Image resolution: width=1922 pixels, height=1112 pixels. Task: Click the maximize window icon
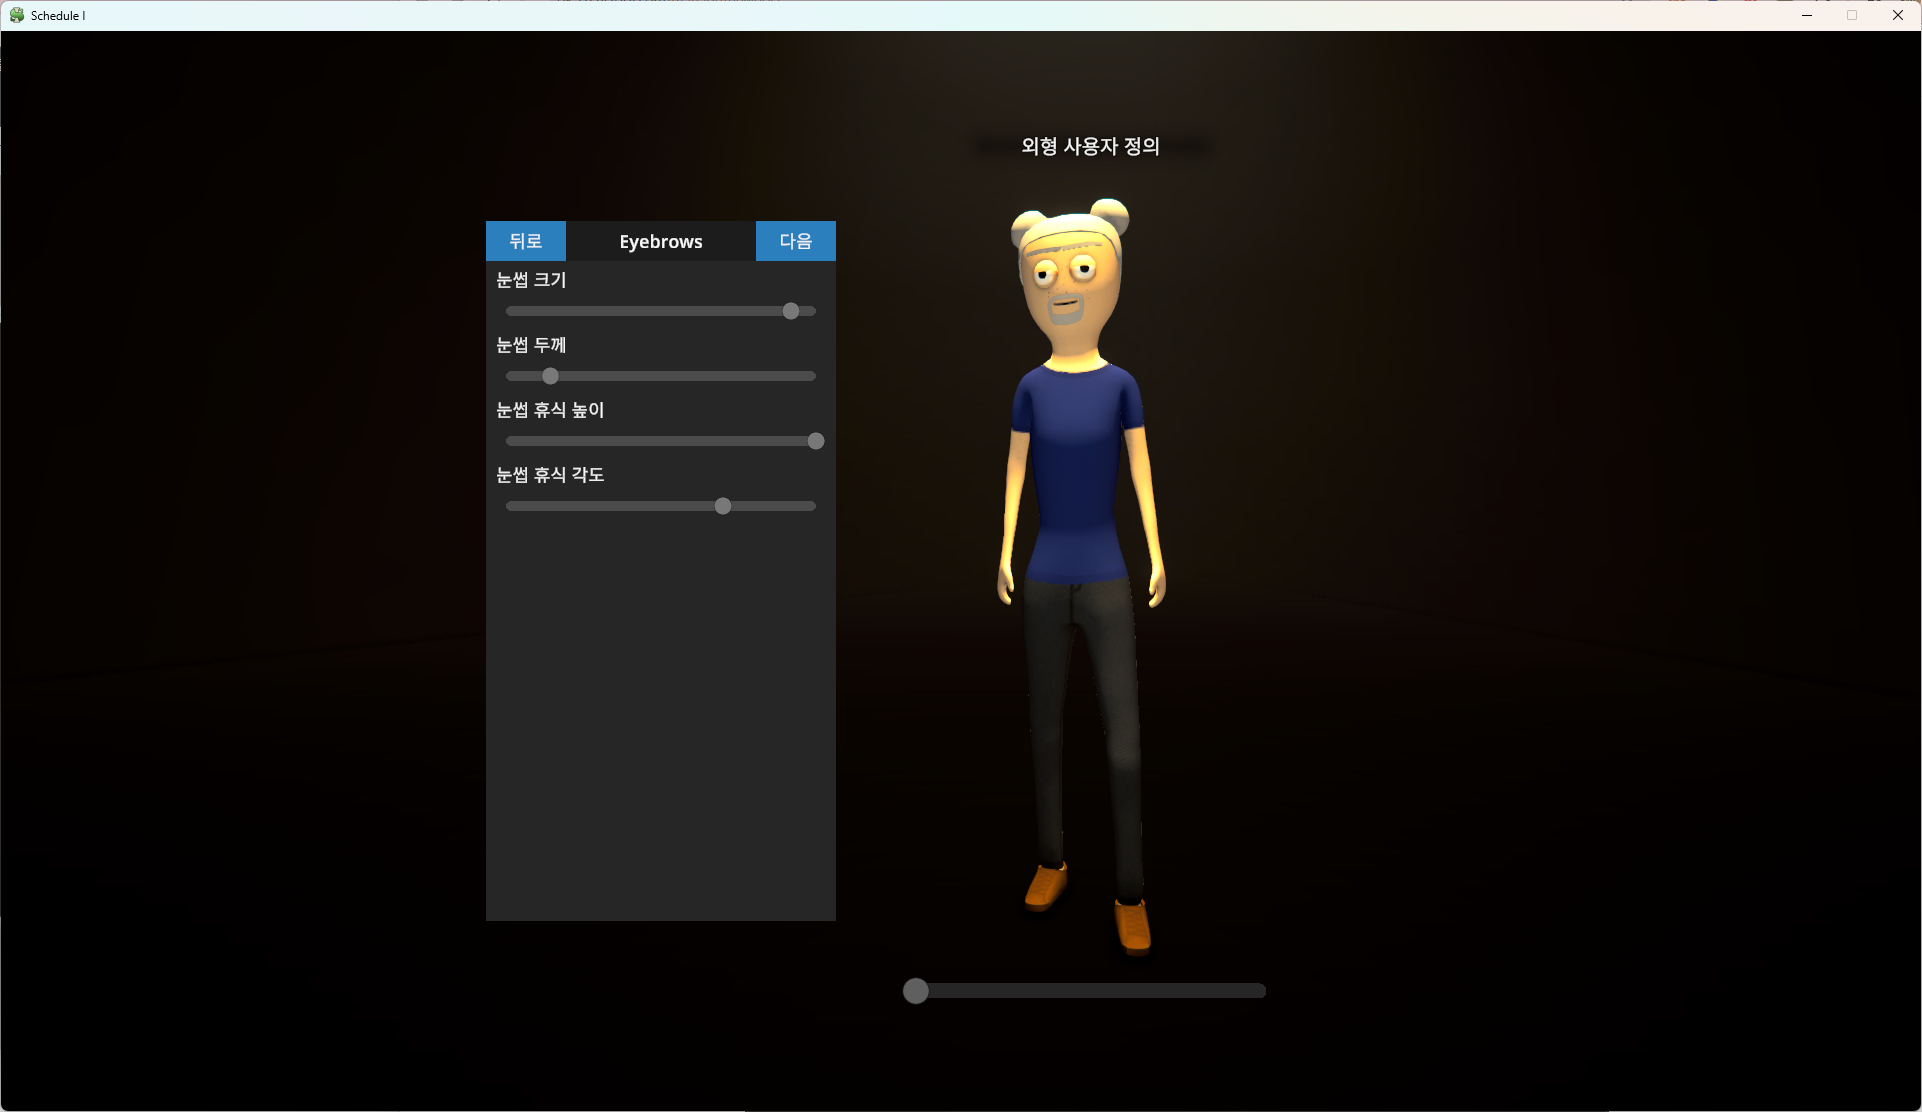click(1852, 15)
